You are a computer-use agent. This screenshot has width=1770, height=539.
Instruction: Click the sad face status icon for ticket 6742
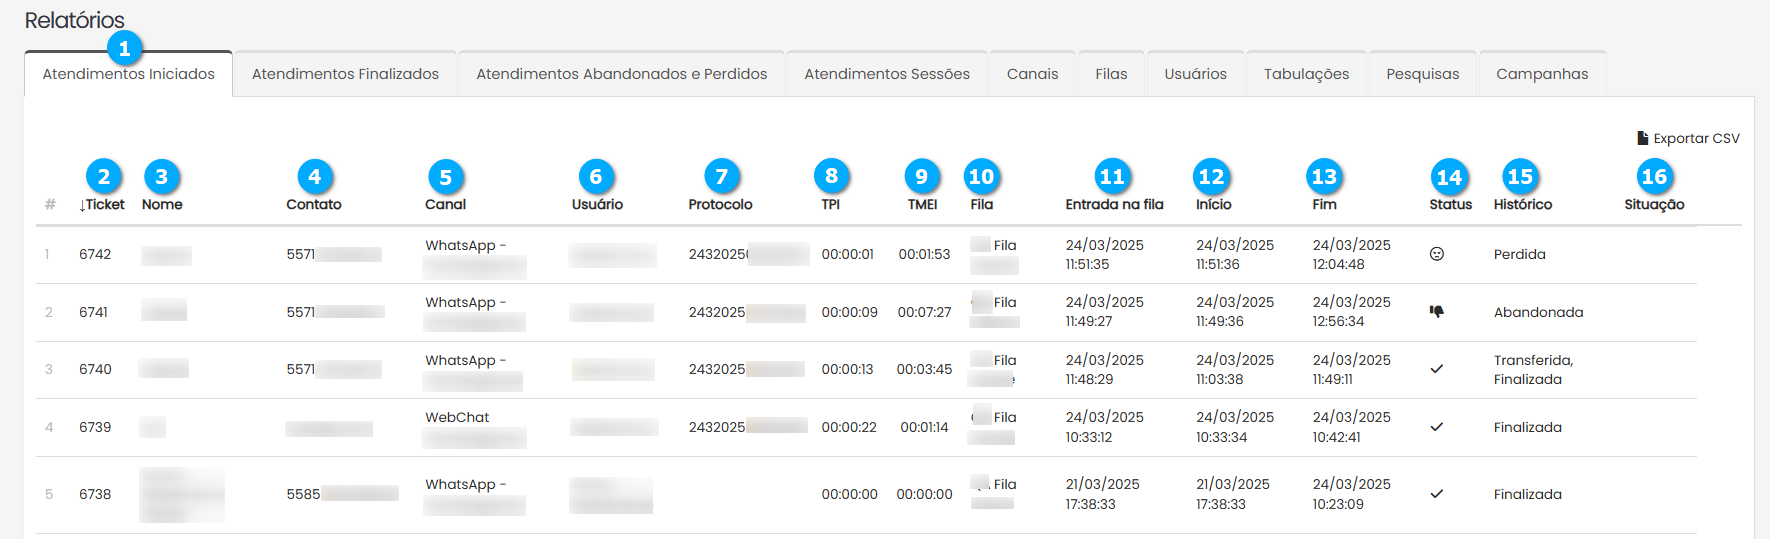(x=1436, y=254)
